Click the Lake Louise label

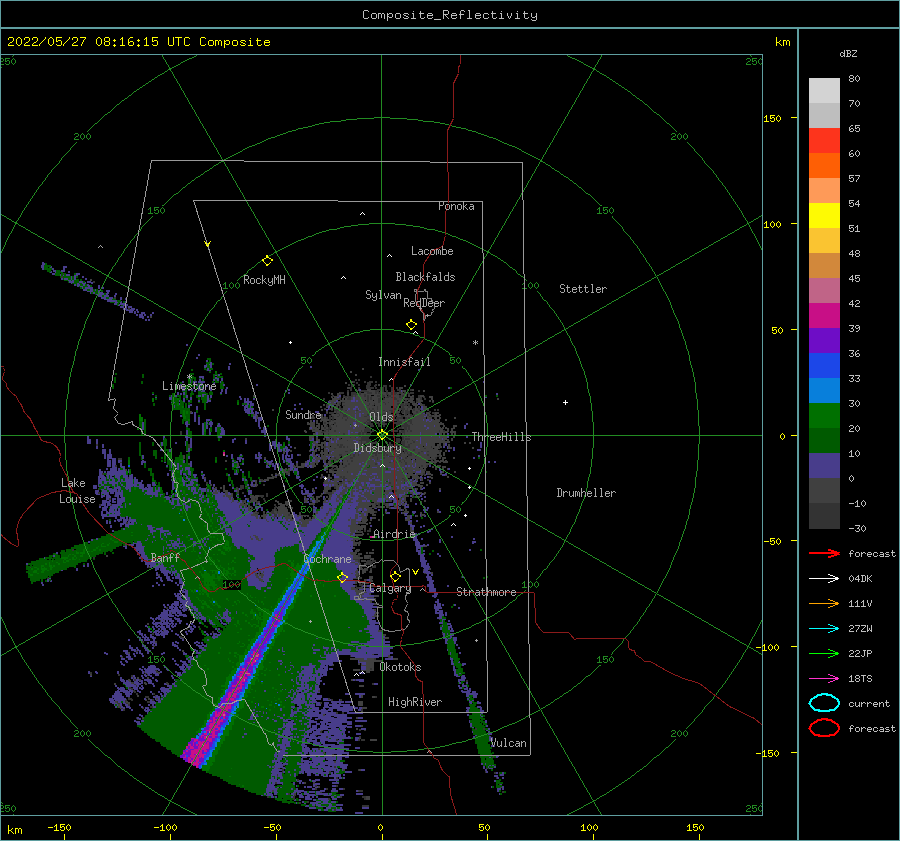click(77, 491)
